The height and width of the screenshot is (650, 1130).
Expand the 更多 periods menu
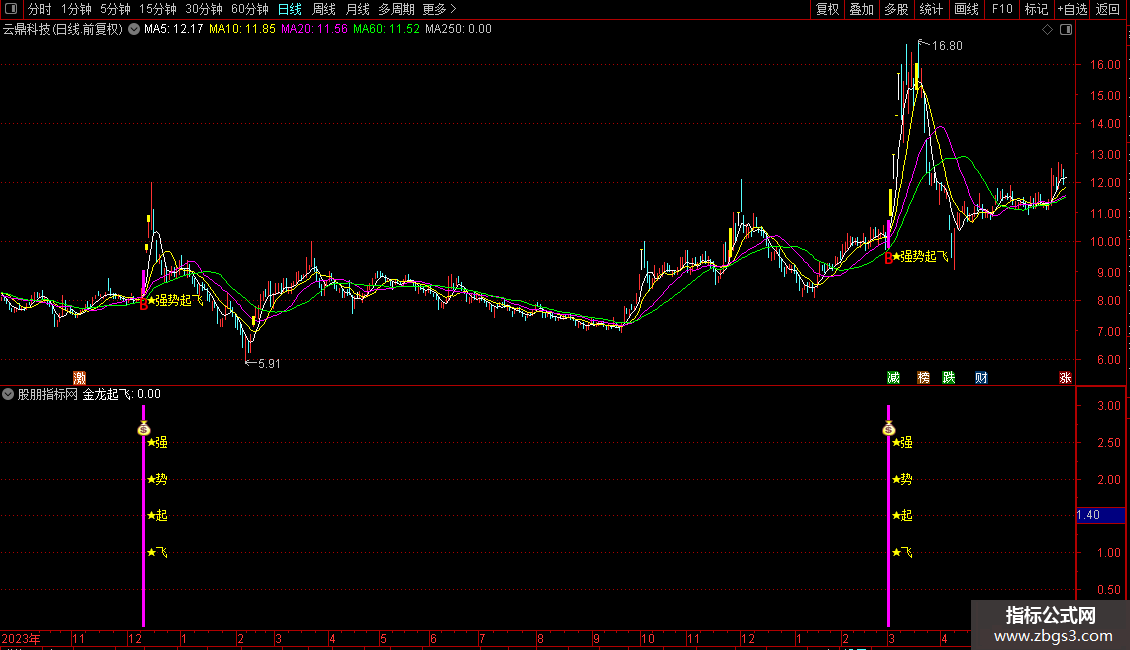click(x=439, y=9)
